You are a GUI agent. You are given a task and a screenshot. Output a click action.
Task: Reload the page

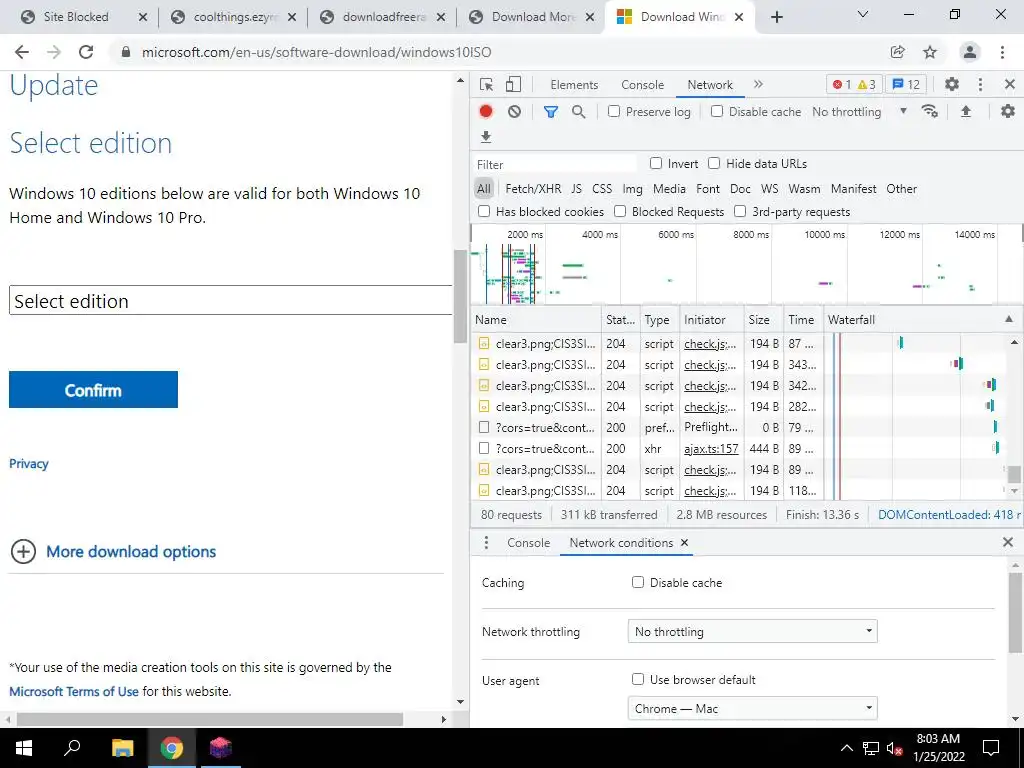pyautogui.click(x=86, y=52)
